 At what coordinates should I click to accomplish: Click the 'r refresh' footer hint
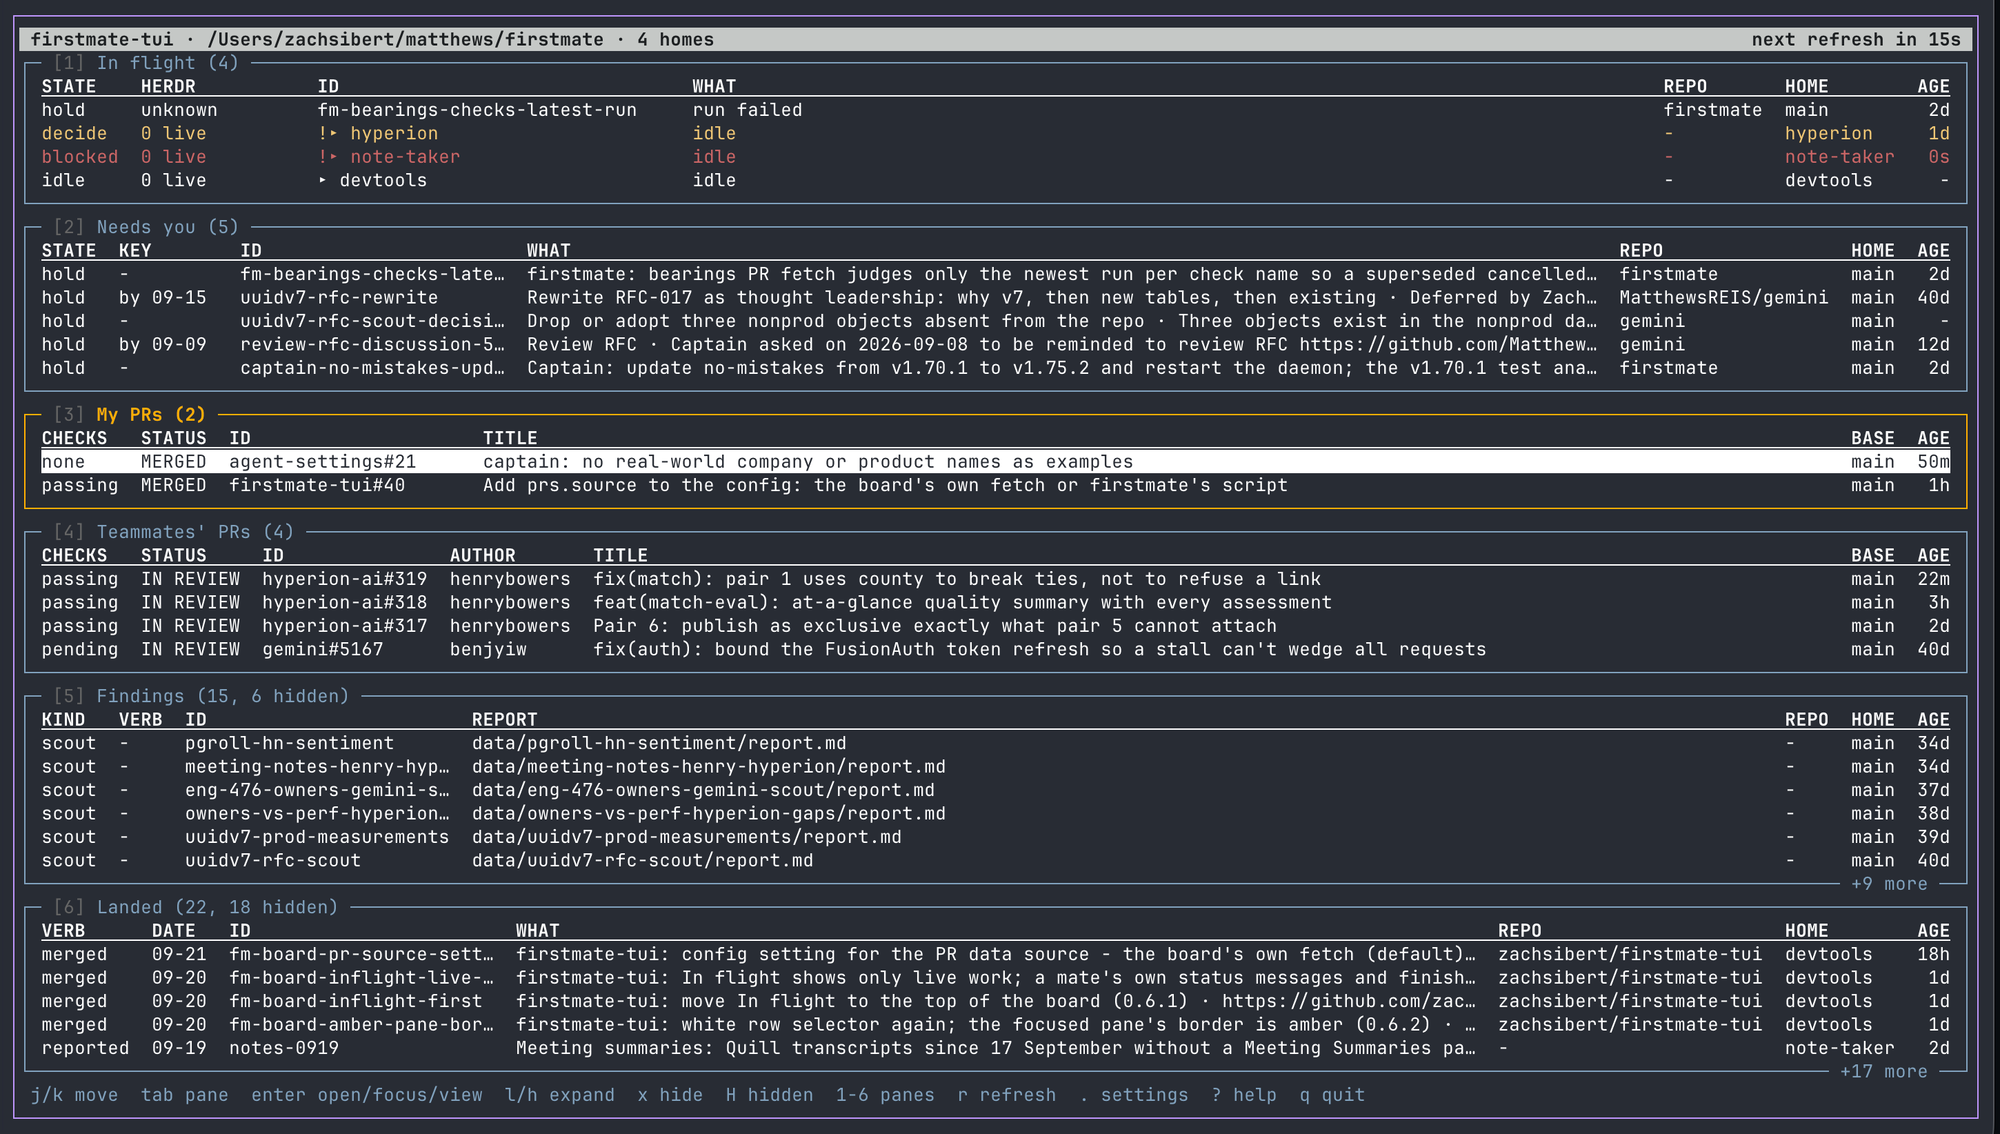1006,1095
